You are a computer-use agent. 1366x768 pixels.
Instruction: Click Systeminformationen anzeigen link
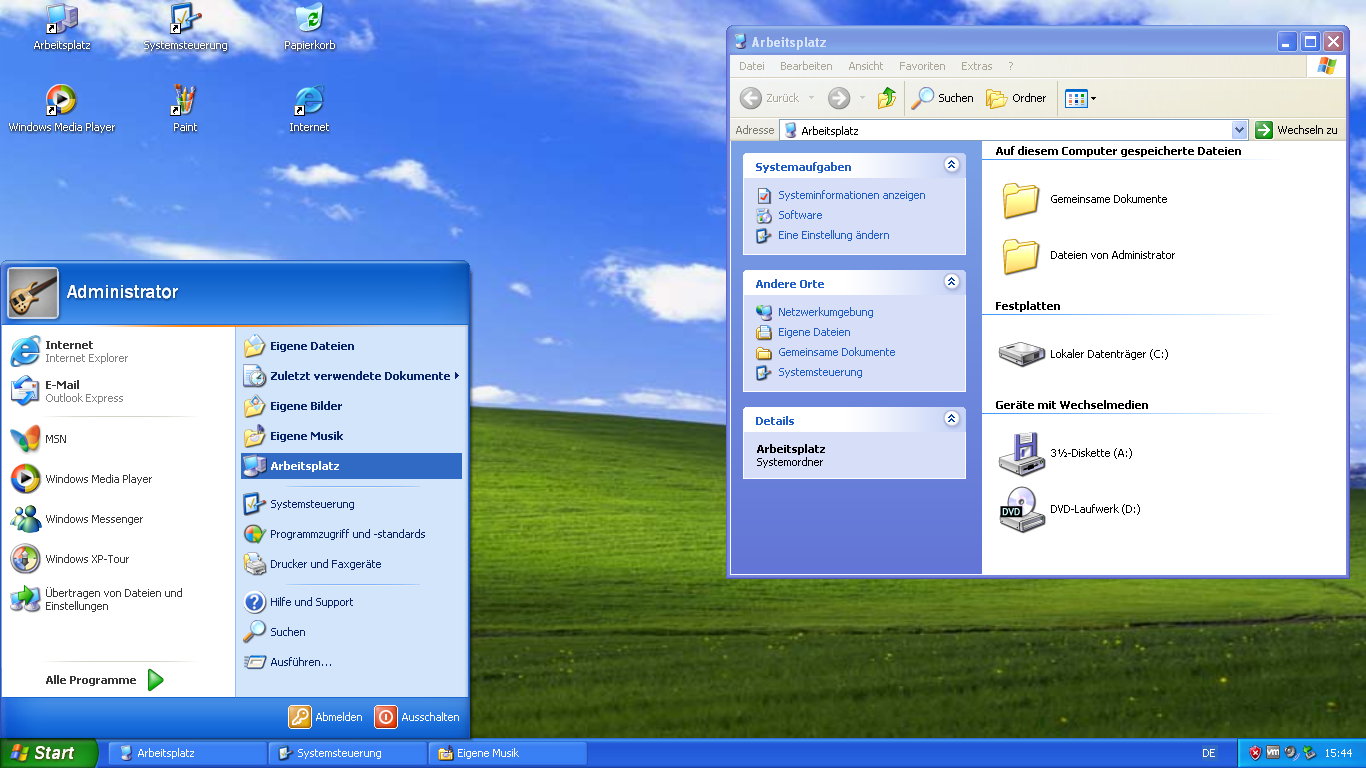pos(851,195)
